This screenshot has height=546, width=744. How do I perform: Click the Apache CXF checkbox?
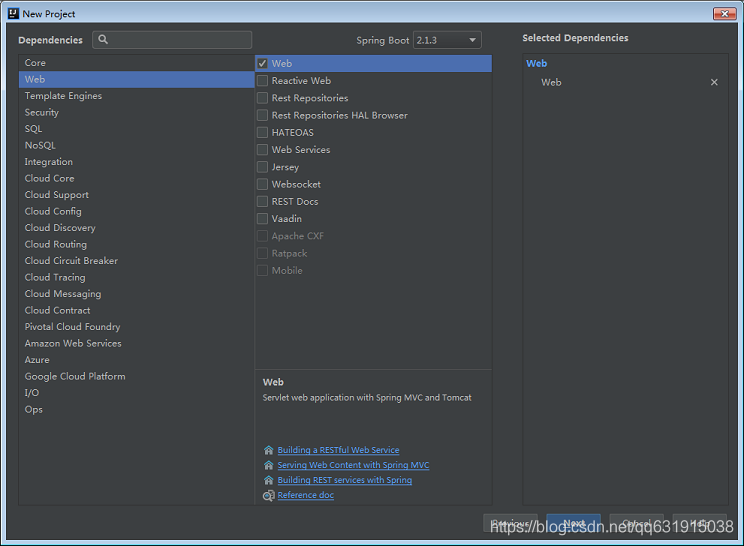[262, 236]
